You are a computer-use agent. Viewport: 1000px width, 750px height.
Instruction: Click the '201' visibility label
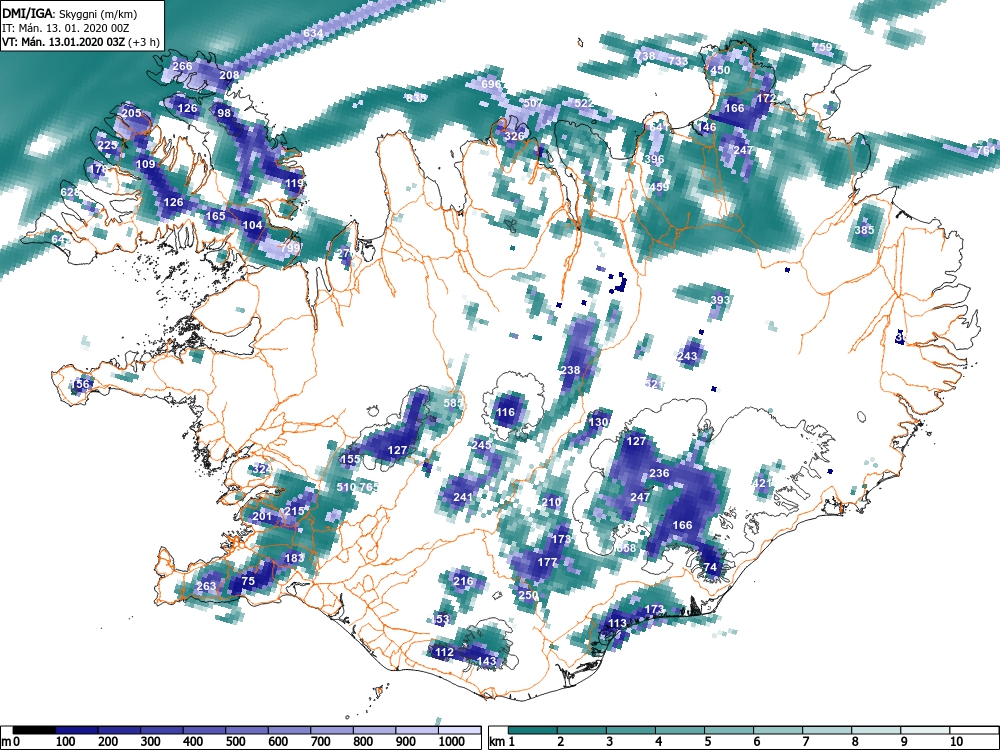[262, 515]
